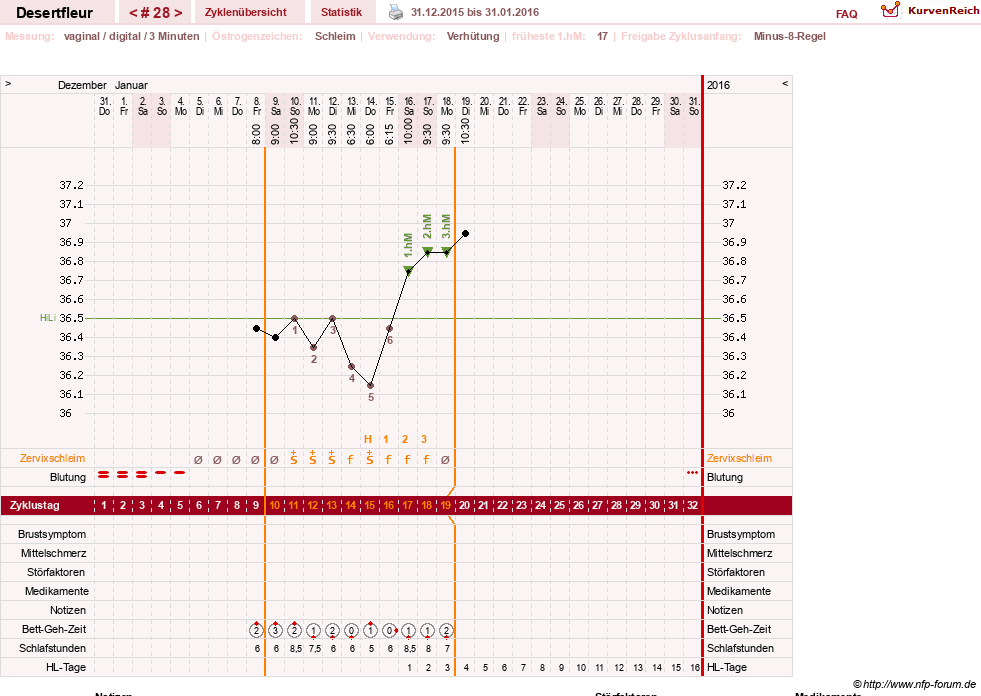Click the 3.hM temperature marker
The height and width of the screenshot is (696, 981).
coord(447,251)
